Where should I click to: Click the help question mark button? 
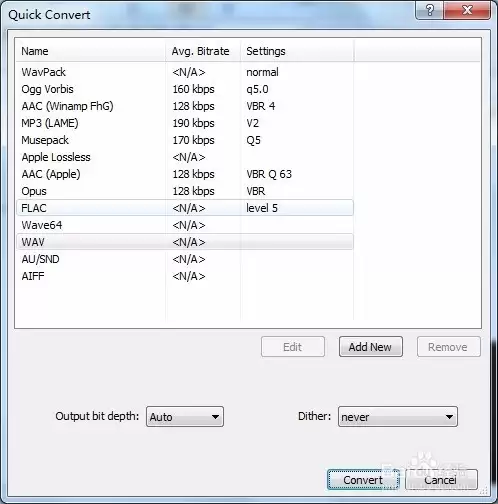coord(430,10)
